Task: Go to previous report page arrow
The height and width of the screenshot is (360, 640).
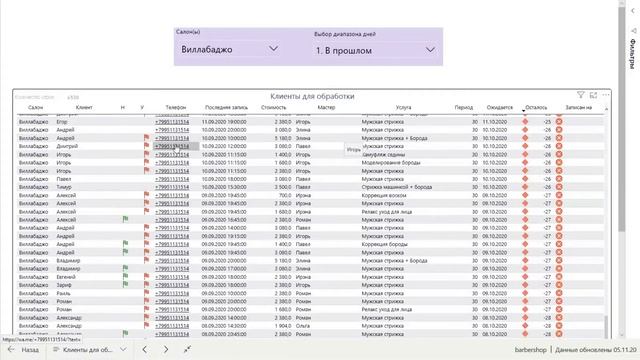Action: pos(144,349)
